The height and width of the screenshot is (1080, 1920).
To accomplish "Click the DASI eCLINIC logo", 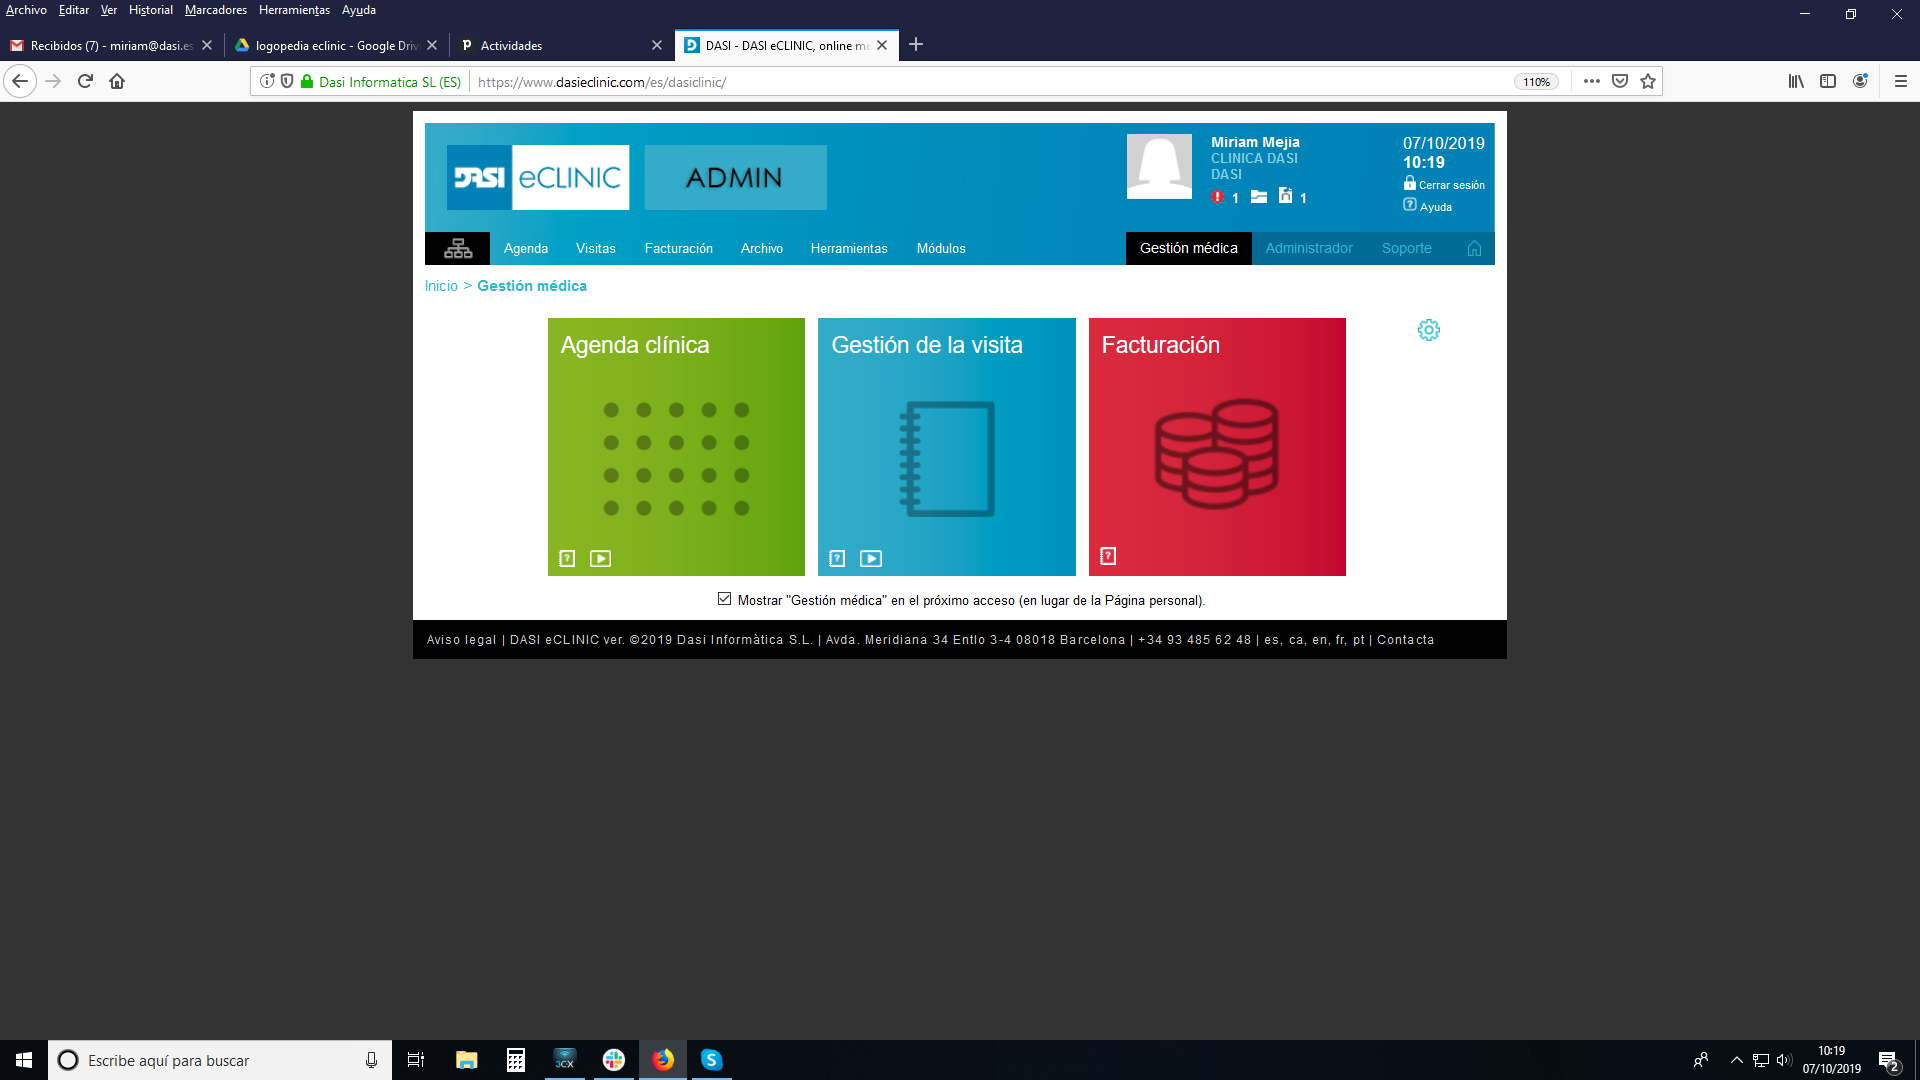I will coord(538,177).
